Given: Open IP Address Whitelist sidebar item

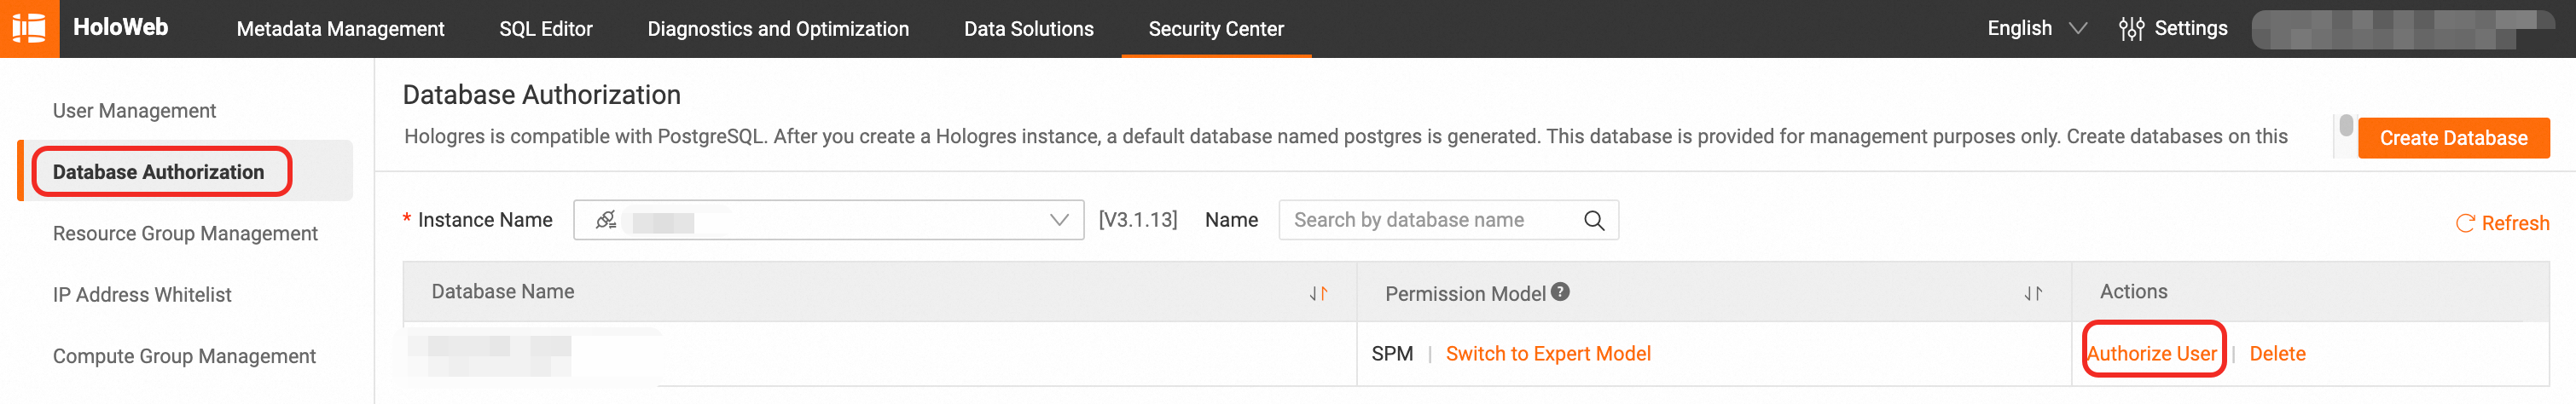Looking at the screenshot, I should (142, 295).
